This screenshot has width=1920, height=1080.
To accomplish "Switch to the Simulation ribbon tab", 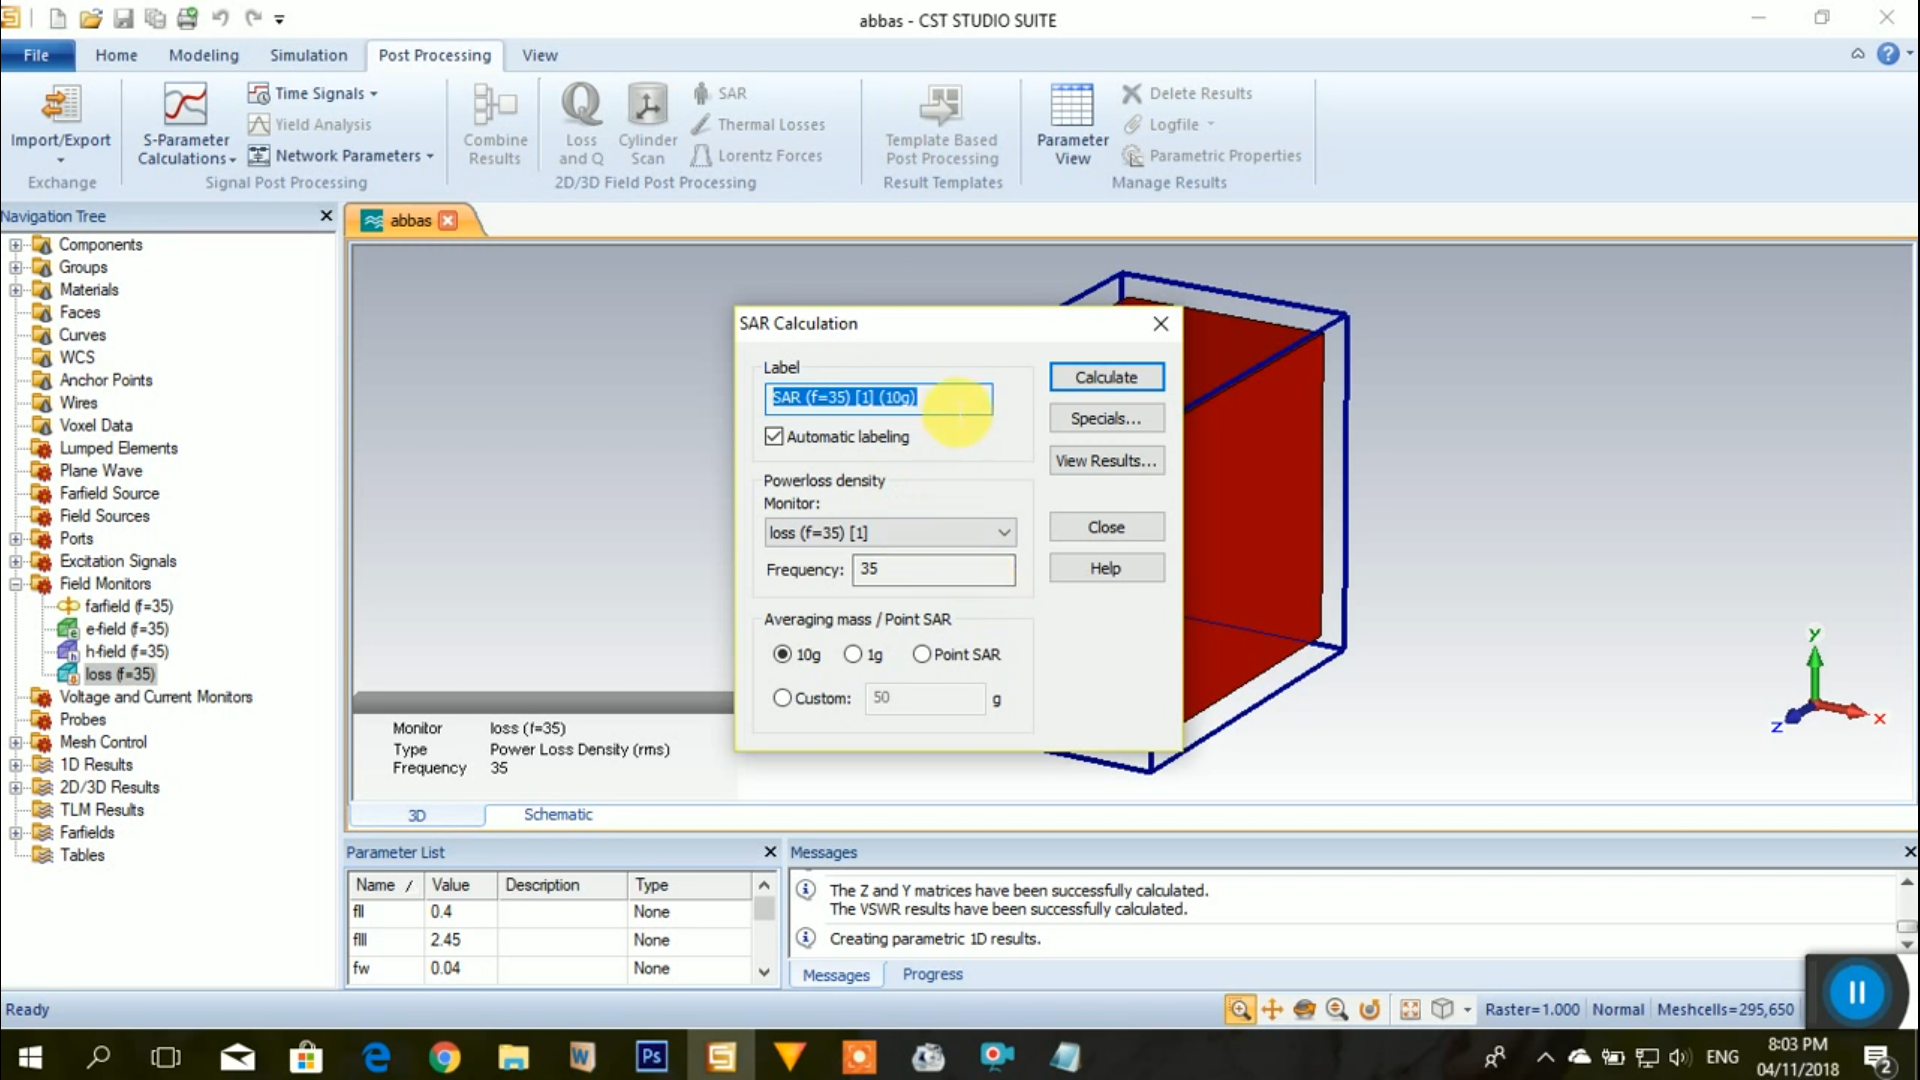I will [x=308, y=55].
